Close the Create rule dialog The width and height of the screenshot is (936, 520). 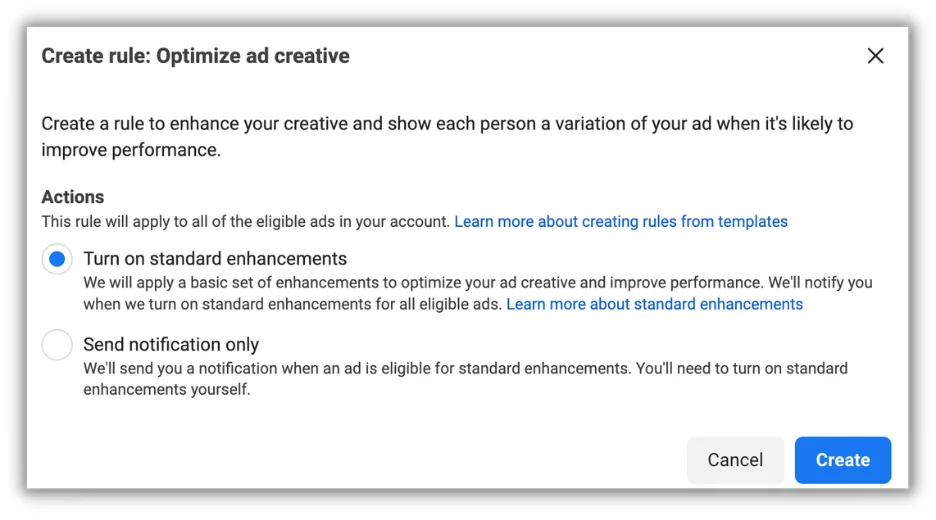pos(875,56)
